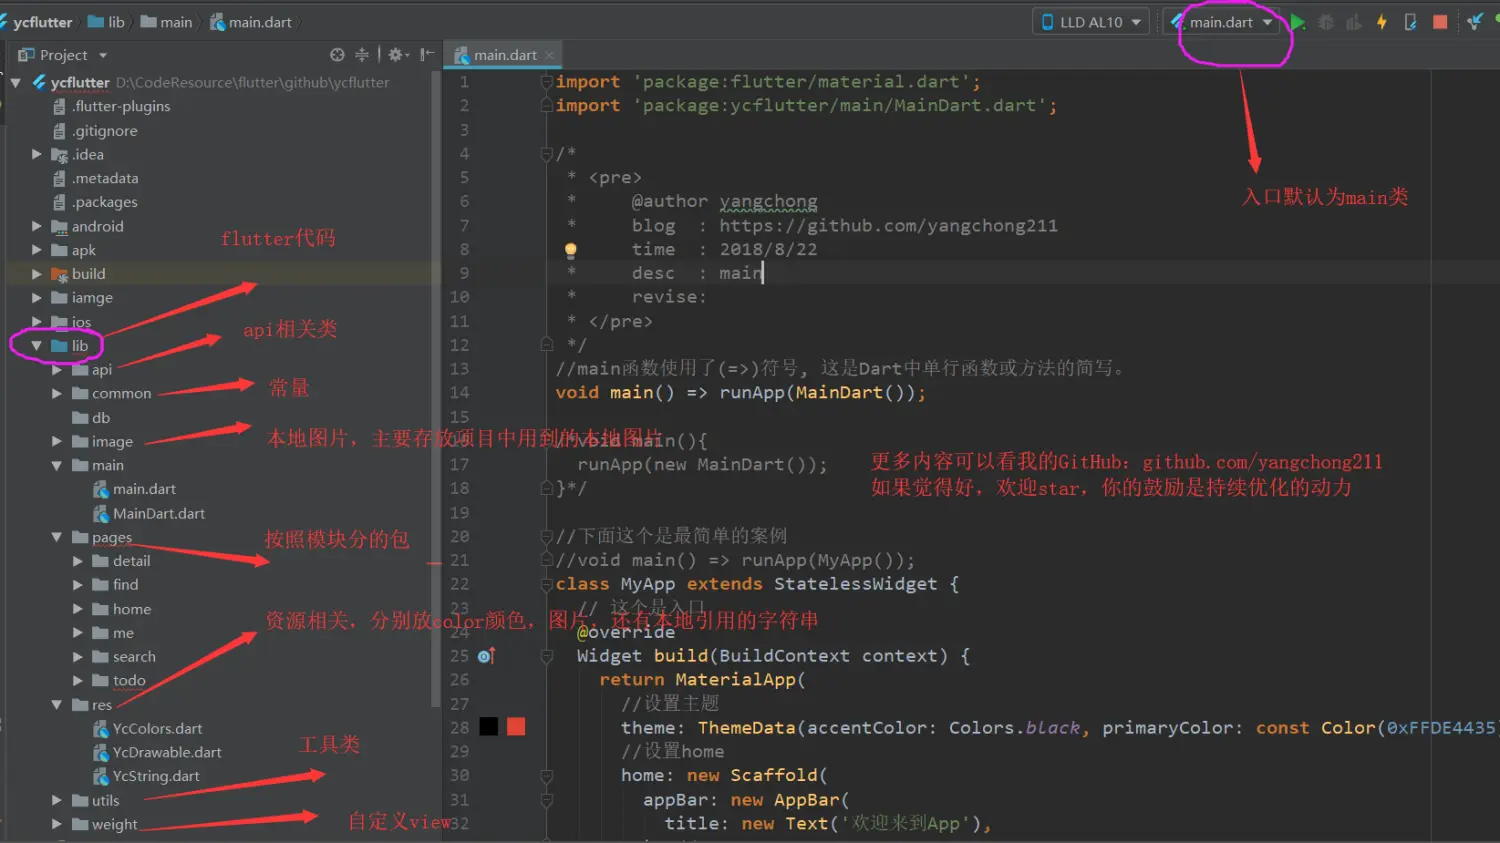Click the github.com/yangchong211 URL in the comment
The height and width of the screenshot is (843, 1500).
click(888, 226)
